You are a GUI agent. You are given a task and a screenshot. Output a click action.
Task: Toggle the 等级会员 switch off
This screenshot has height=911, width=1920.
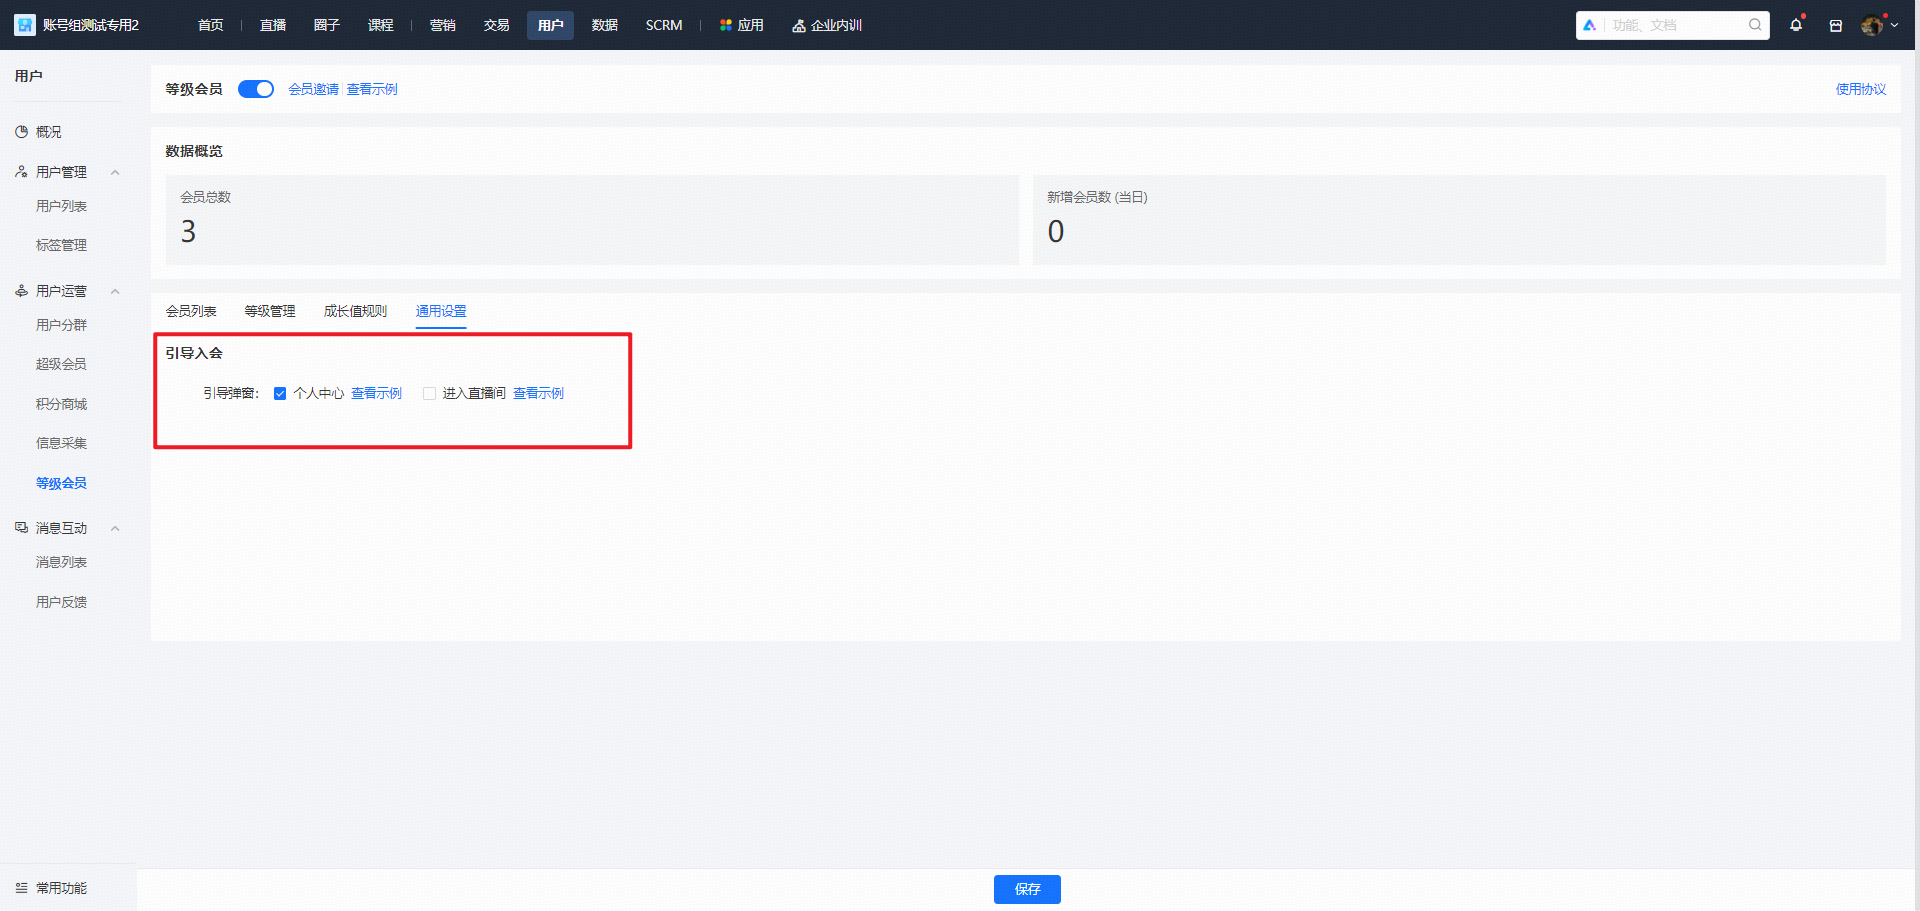pos(256,89)
